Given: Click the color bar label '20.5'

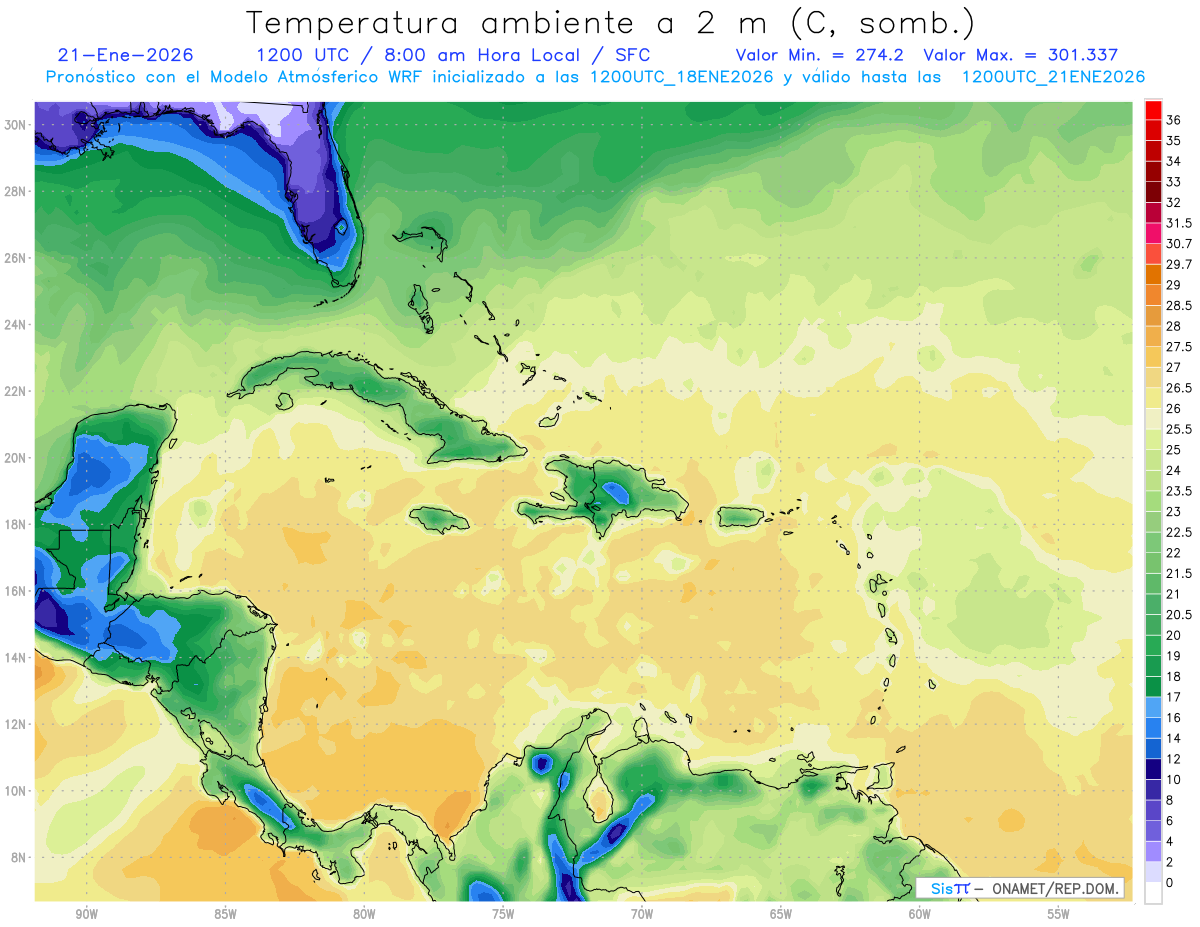Looking at the screenshot, I should [x=1179, y=615].
